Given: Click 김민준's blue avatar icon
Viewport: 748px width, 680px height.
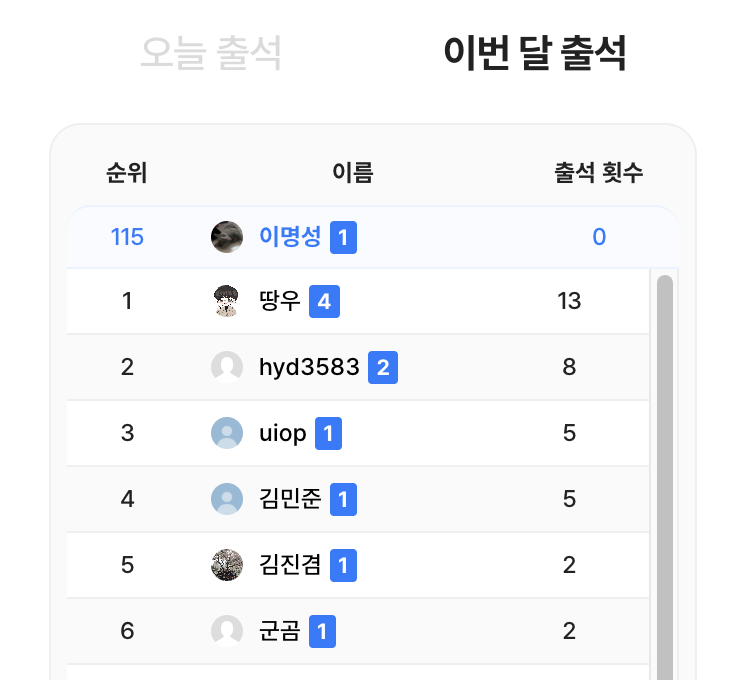Looking at the screenshot, I should click(227, 498).
